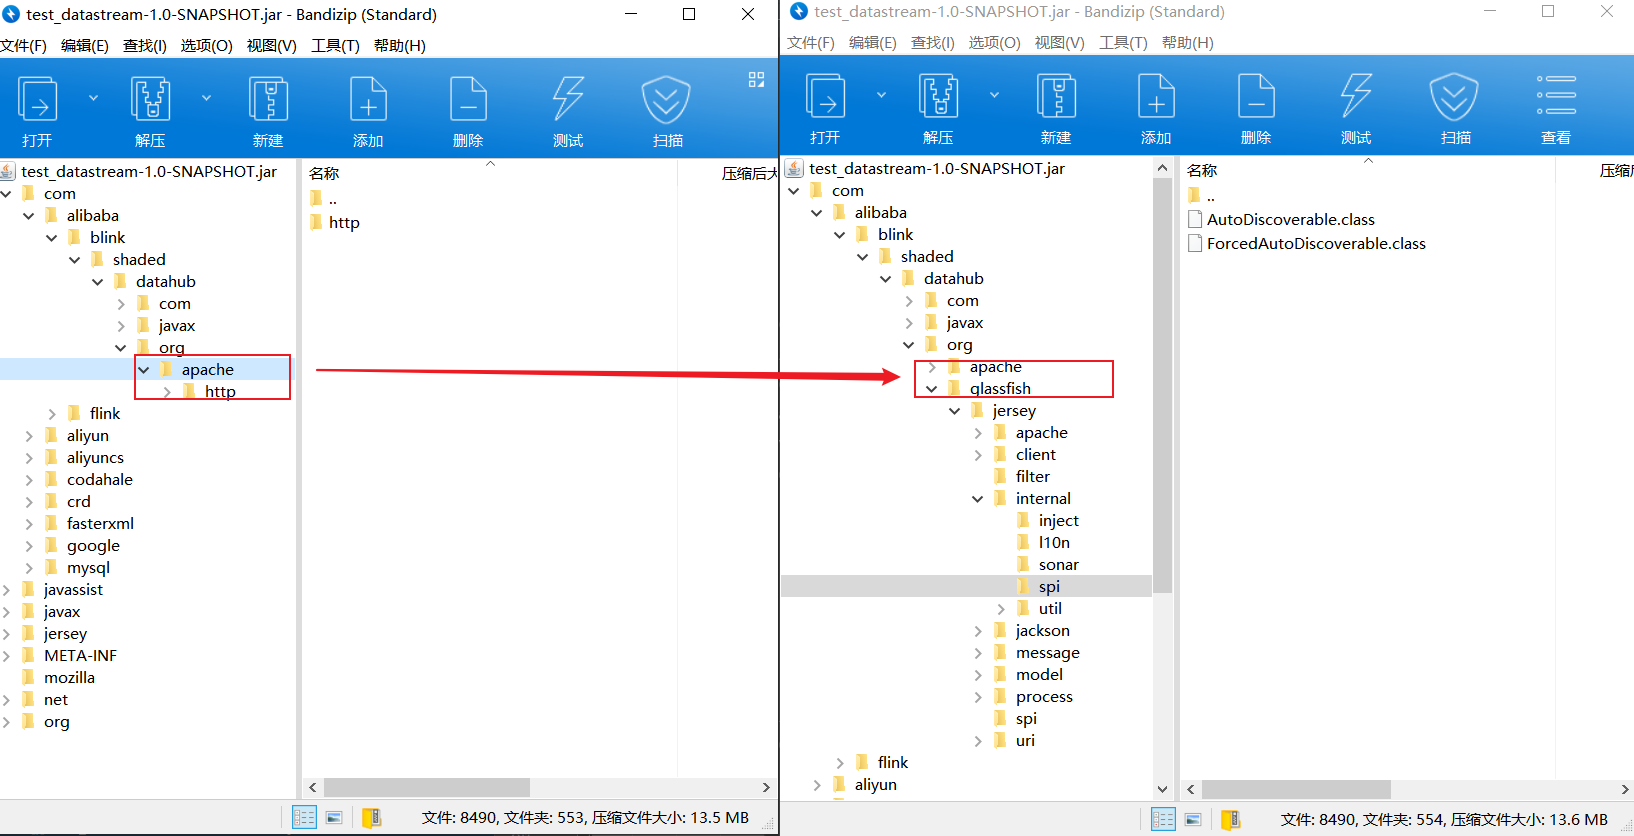Select AutoDiscoverable.class file
The height and width of the screenshot is (836, 1634).
(1290, 220)
